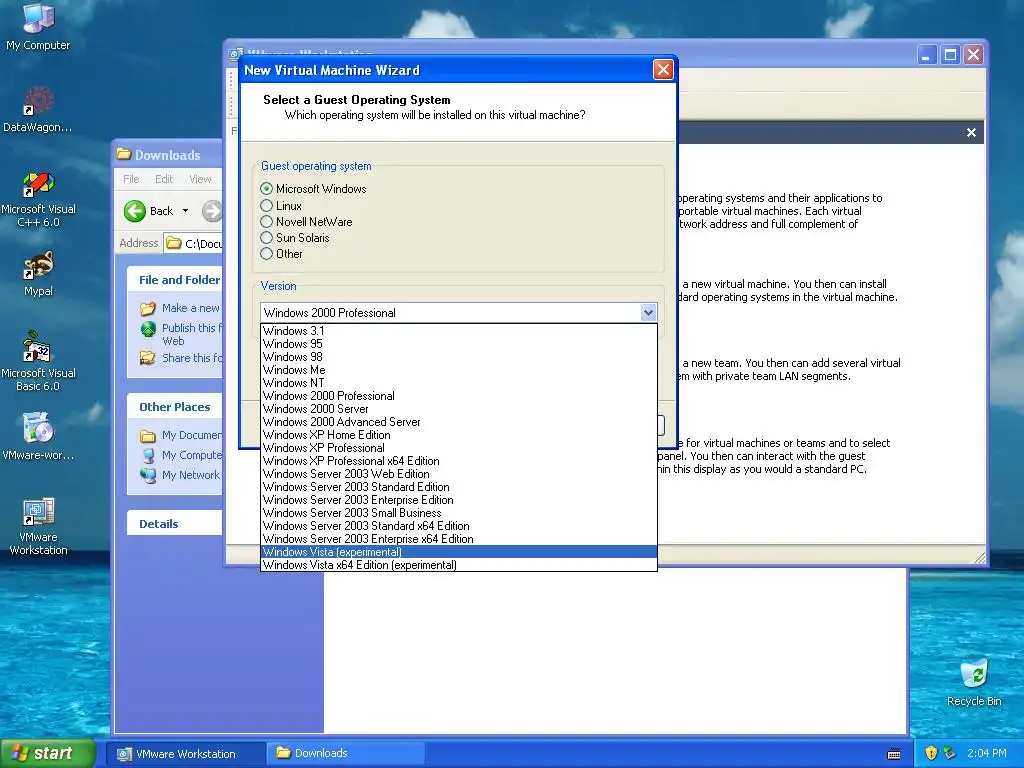Open Edit menu in Downloads window

coord(164,179)
